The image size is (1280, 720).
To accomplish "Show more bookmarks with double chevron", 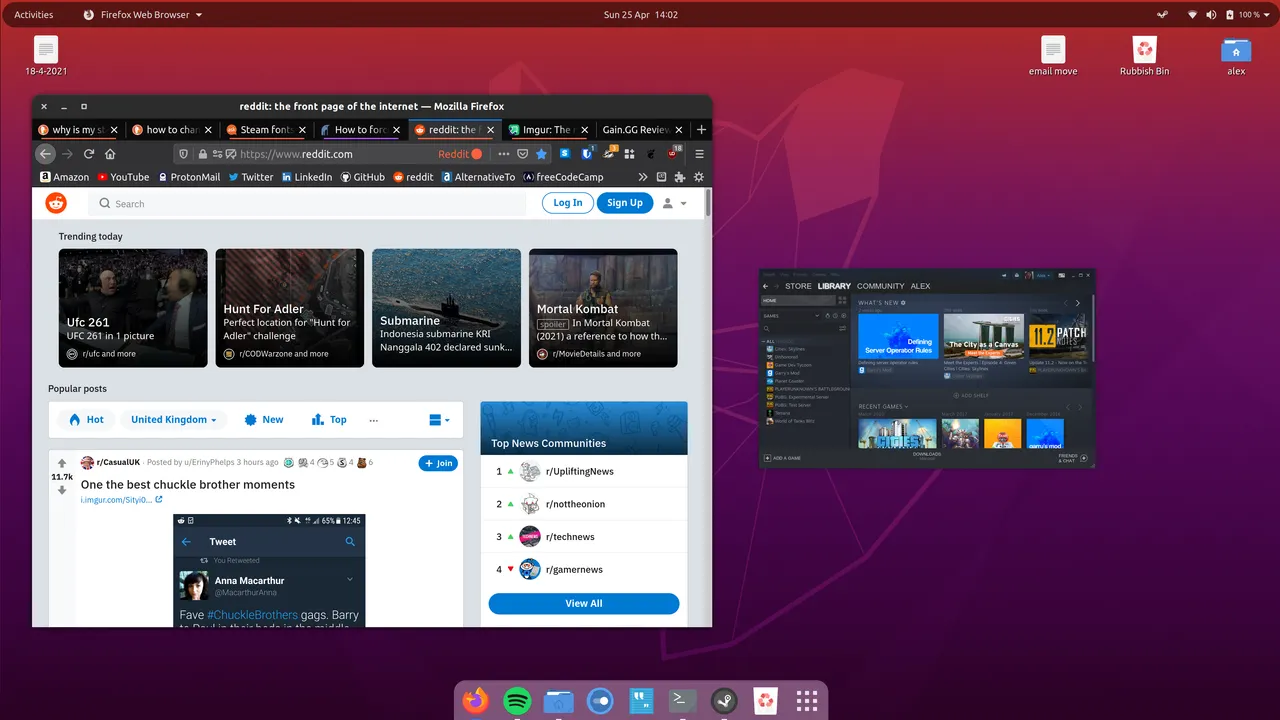I will 643,177.
